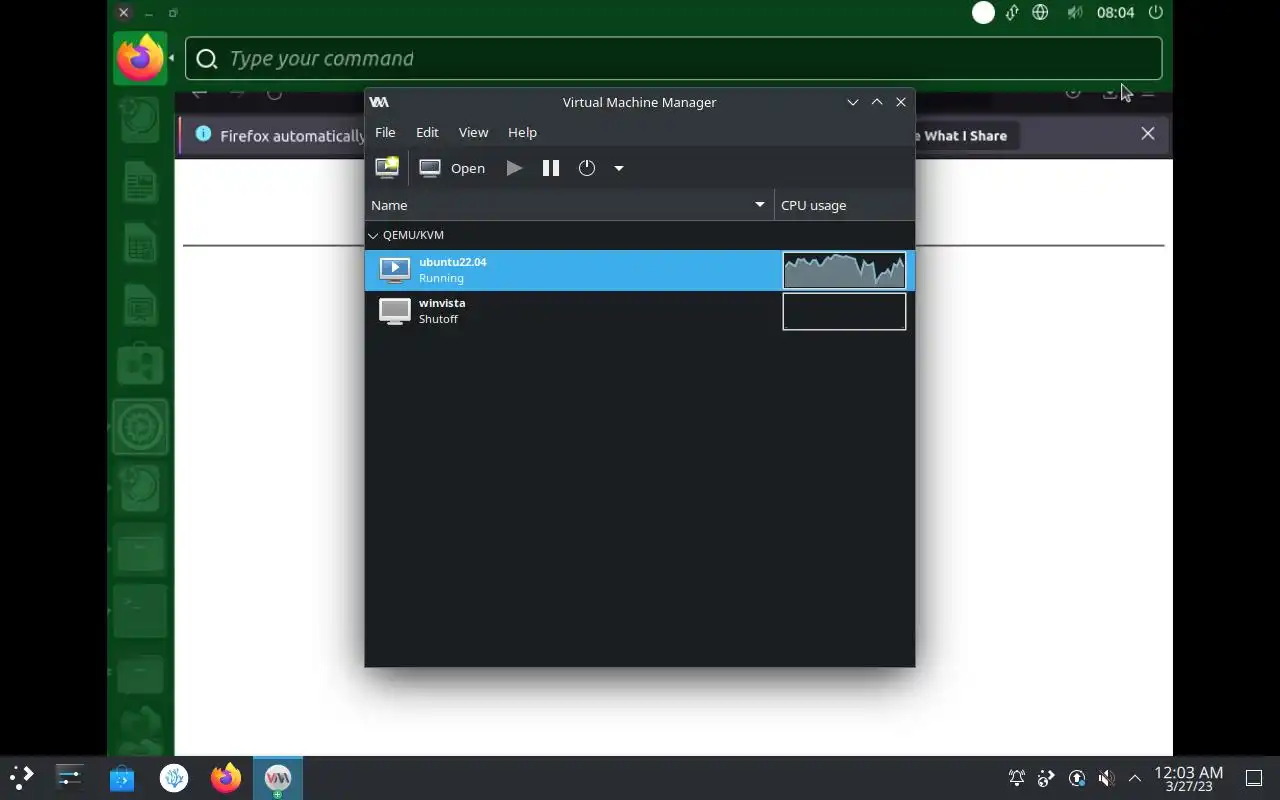Click the guest power icon beside the clock
Image resolution: width=1280 pixels, height=800 pixels.
pyautogui.click(x=1156, y=13)
